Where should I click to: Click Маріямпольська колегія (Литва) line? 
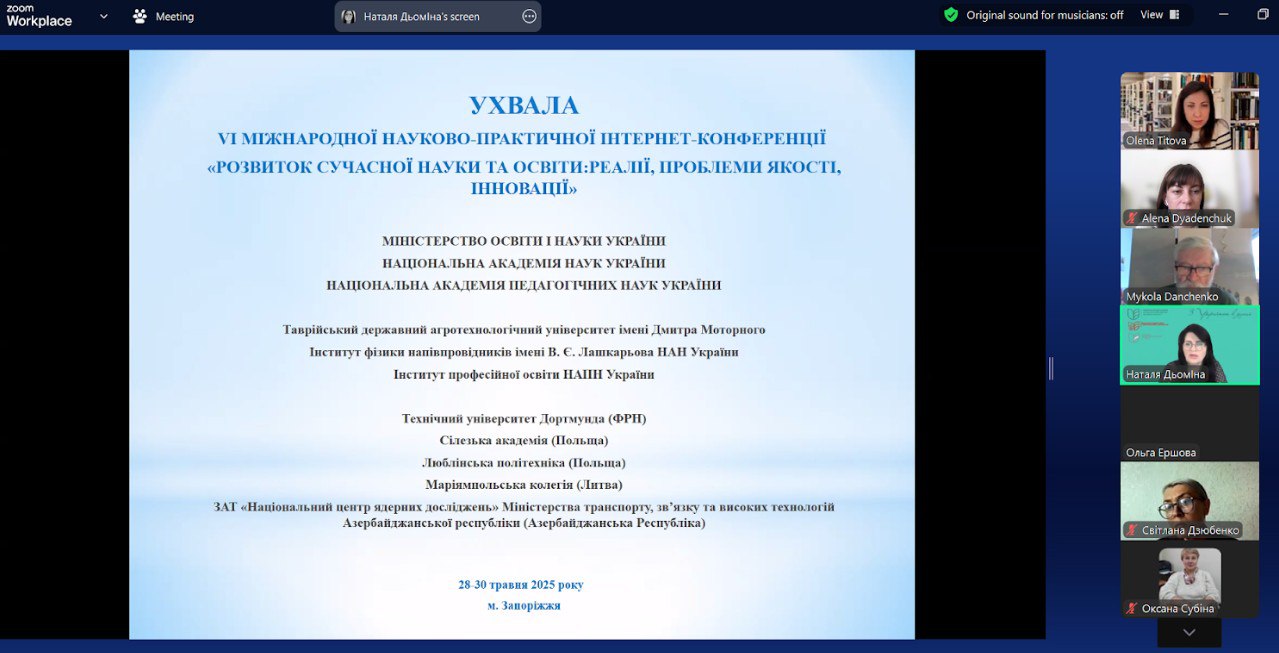tap(524, 484)
